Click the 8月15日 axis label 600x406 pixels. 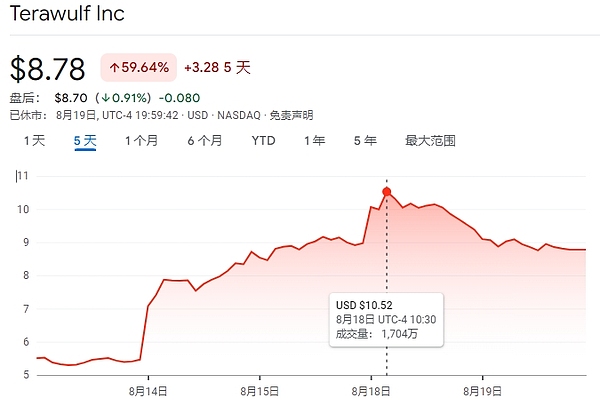pos(259,391)
